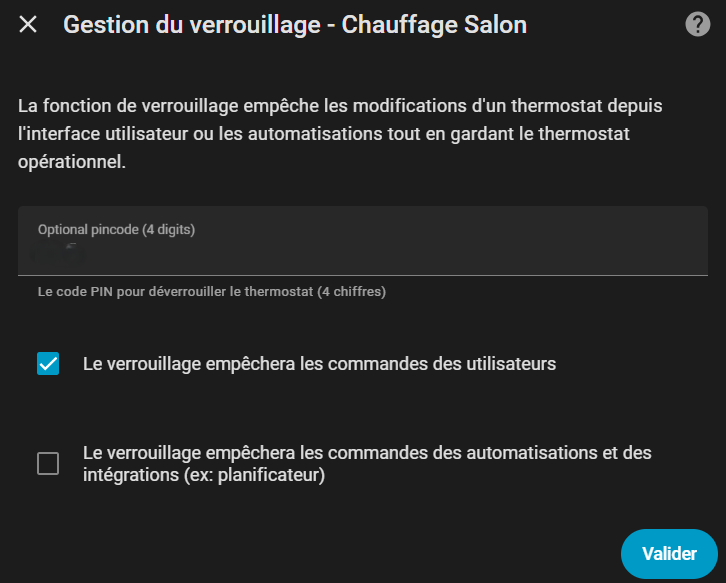This screenshot has width=726, height=583.
Task: Click "(4 chiffres)" in the PIN helper text
Action: click(x=351, y=293)
